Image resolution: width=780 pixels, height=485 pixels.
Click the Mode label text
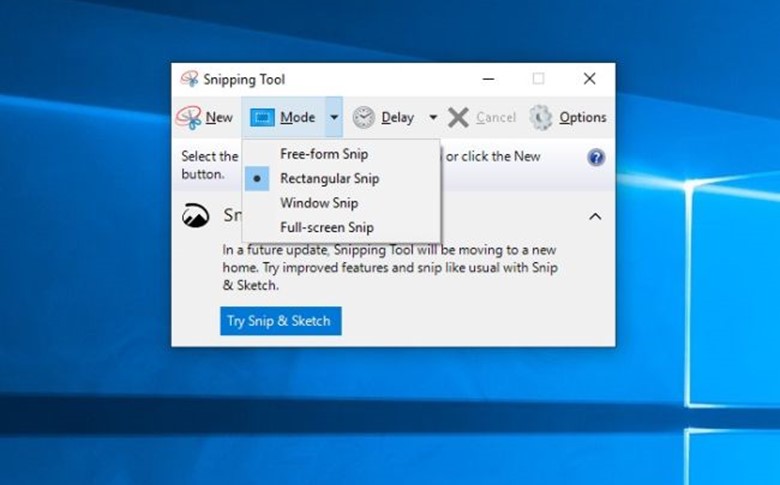point(297,117)
